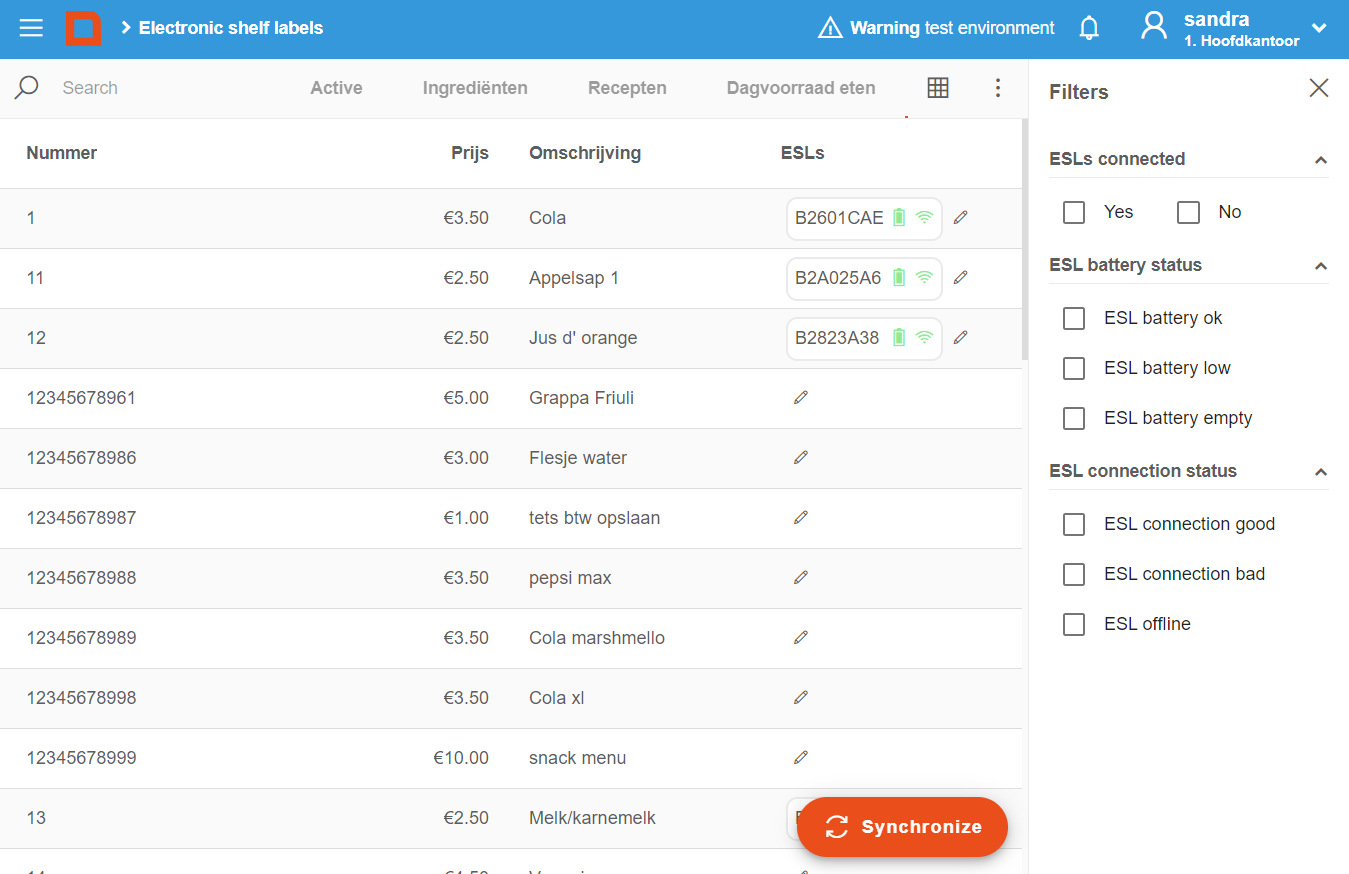Image resolution: width=1349 pixels, height=874 pixels.
Task: Click the Synchronize button
Action: [902, 827]
